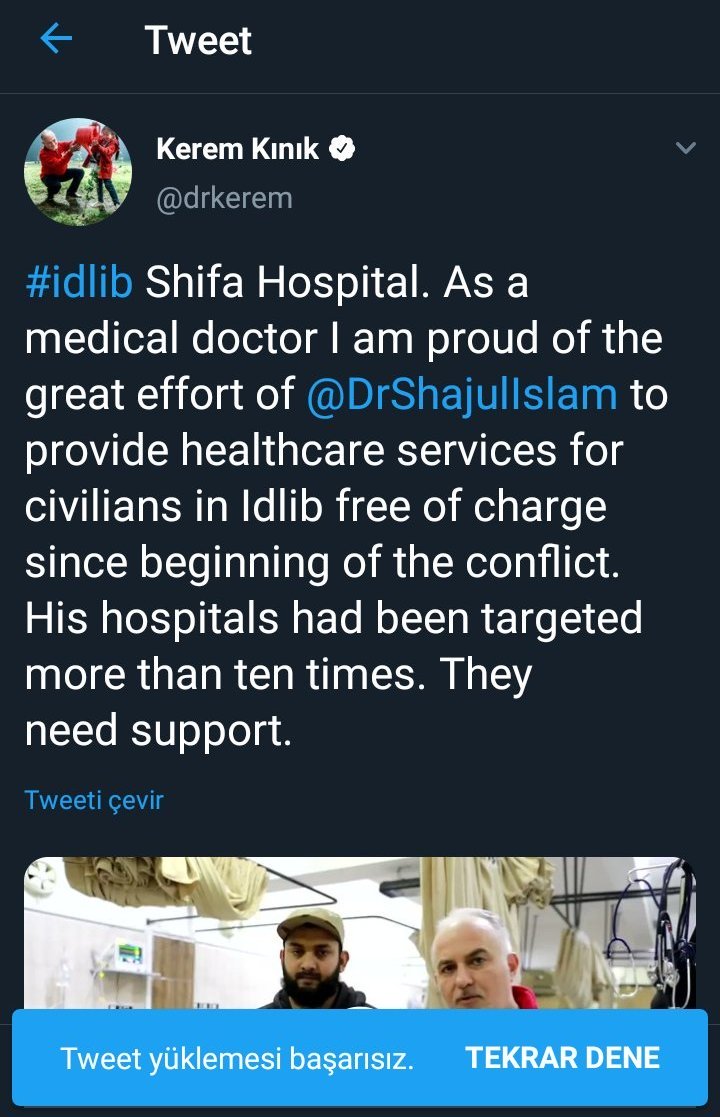The height and width of the screenshot is (1117, 720).
Task: Open the @DrShajulIslam mention
Action: pyautogui.click(x=461, y=394)
